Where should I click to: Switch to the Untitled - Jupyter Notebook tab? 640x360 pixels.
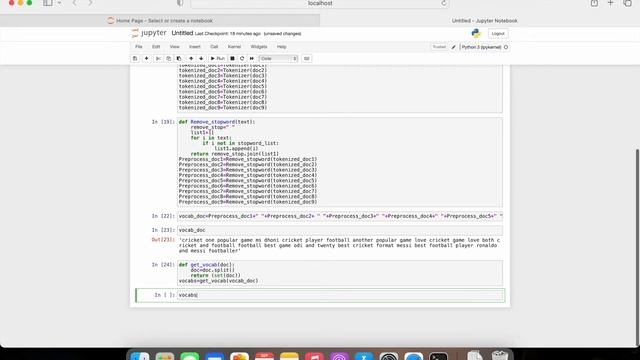484,20
